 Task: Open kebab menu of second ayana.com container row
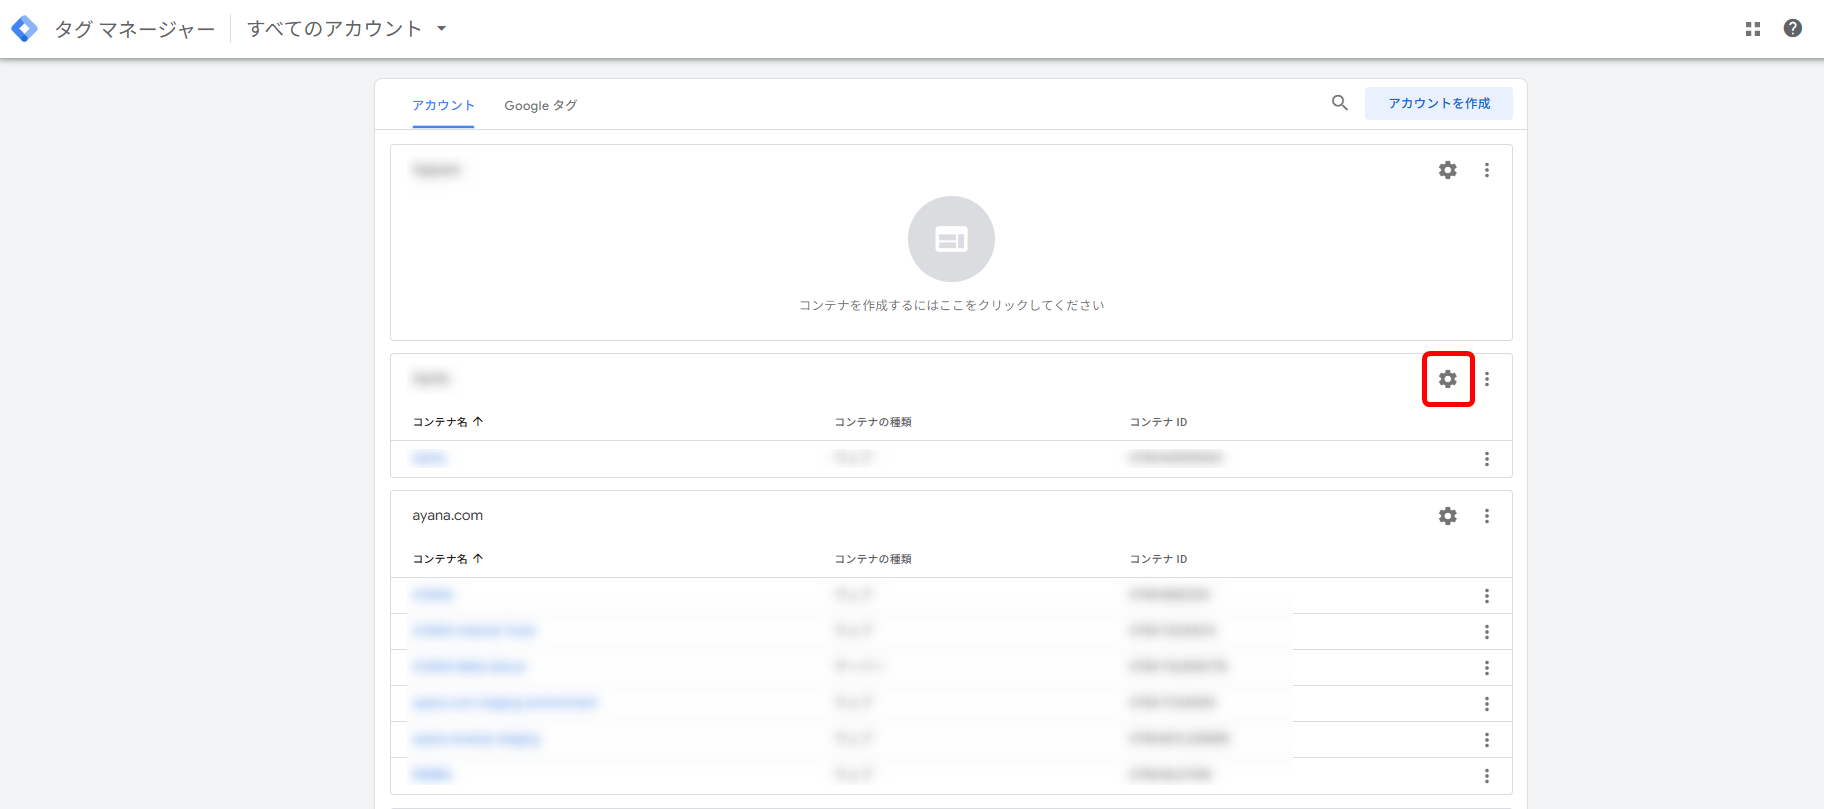coord(1487,632)
